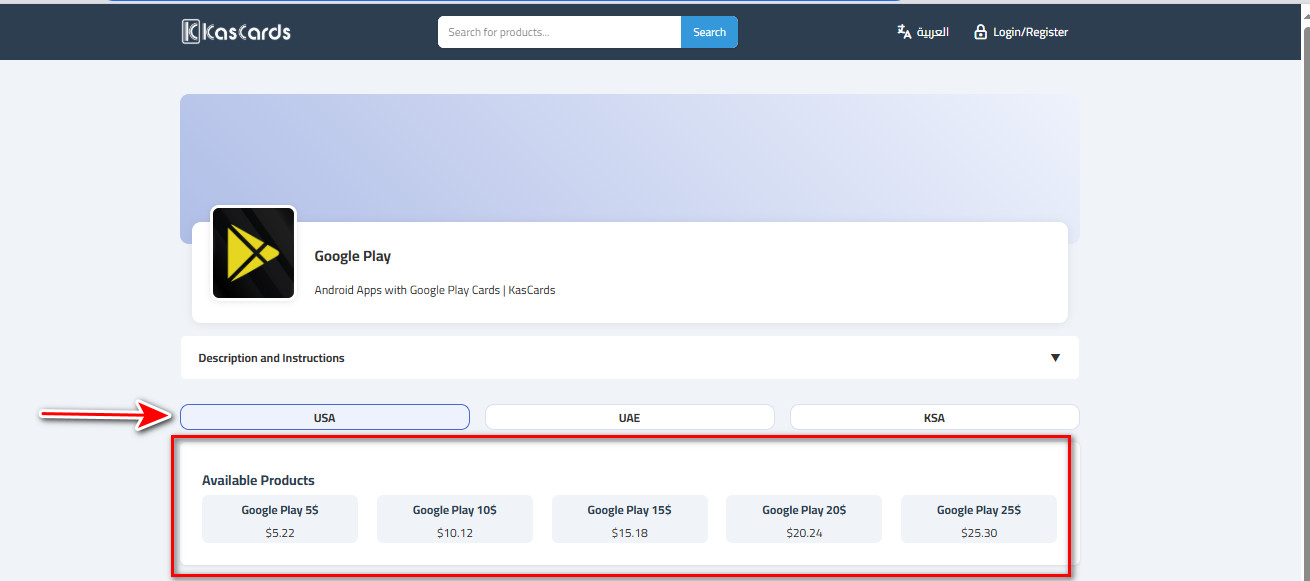Click the lock icon beside Login/Register
The image size is (1310, 581).
pyautogui.click(x=980, y=32)
